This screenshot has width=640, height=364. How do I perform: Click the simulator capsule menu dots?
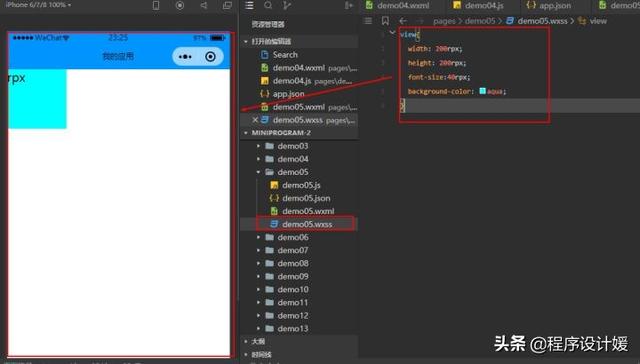click(185, 57)
